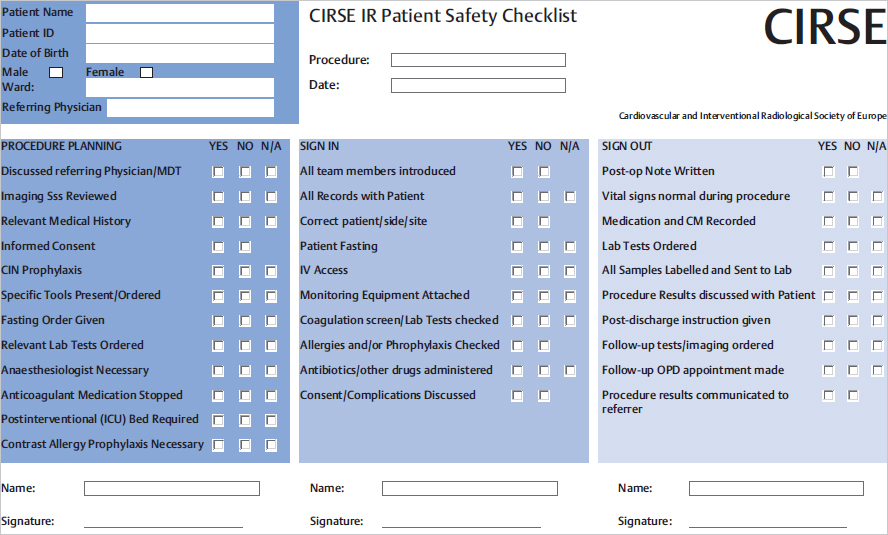Click the Referring Physician field
The image size is (888, 535).
pos(190,107)
